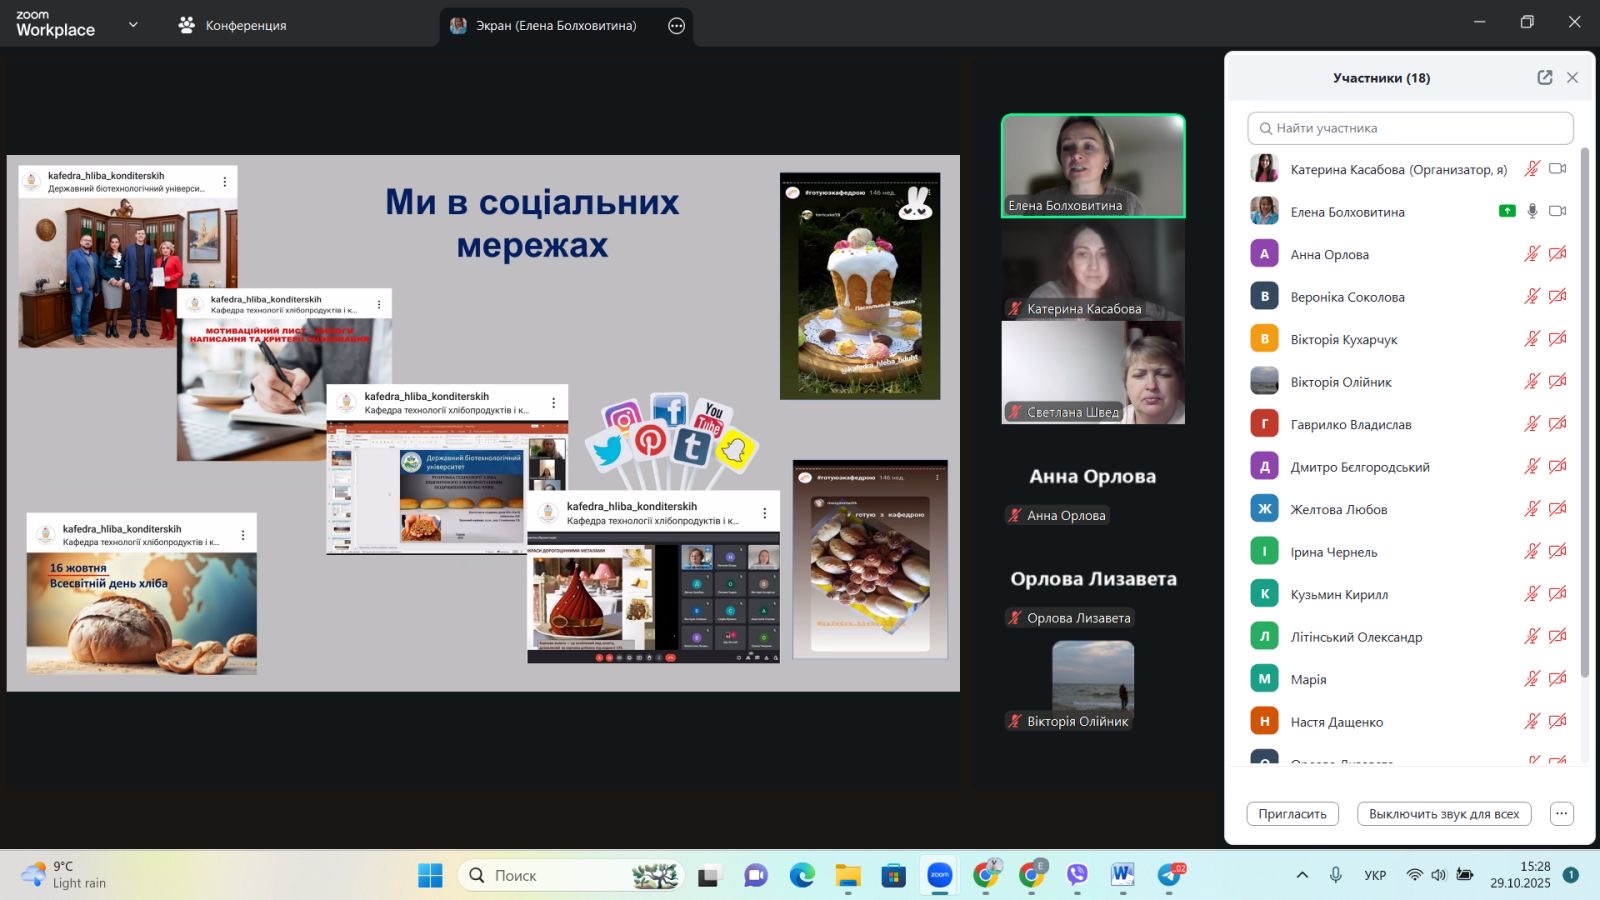Open Zoom Workplace dropdown chevron
The width and height of the screenshot is (1600, 900).
pos(133,25)
